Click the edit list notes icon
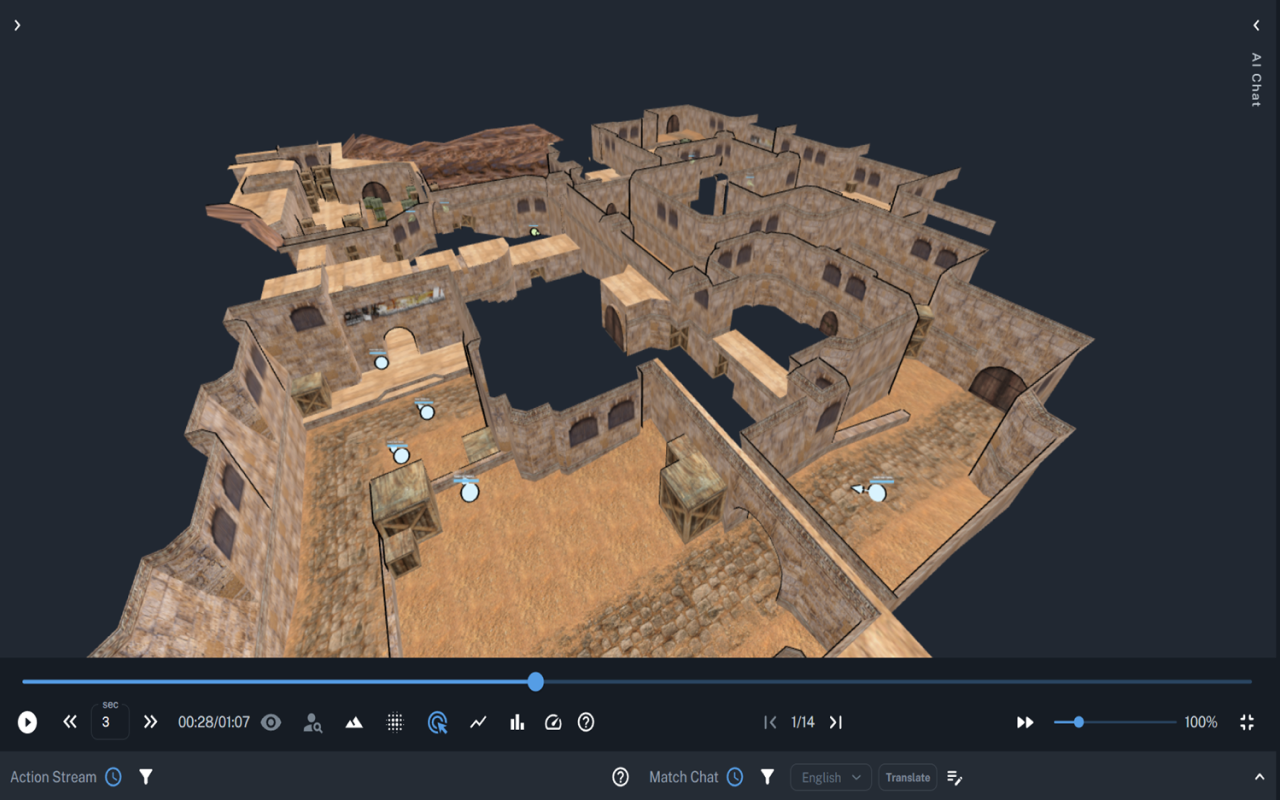This screenshot has width=1280, height=800. coord(955,777)
